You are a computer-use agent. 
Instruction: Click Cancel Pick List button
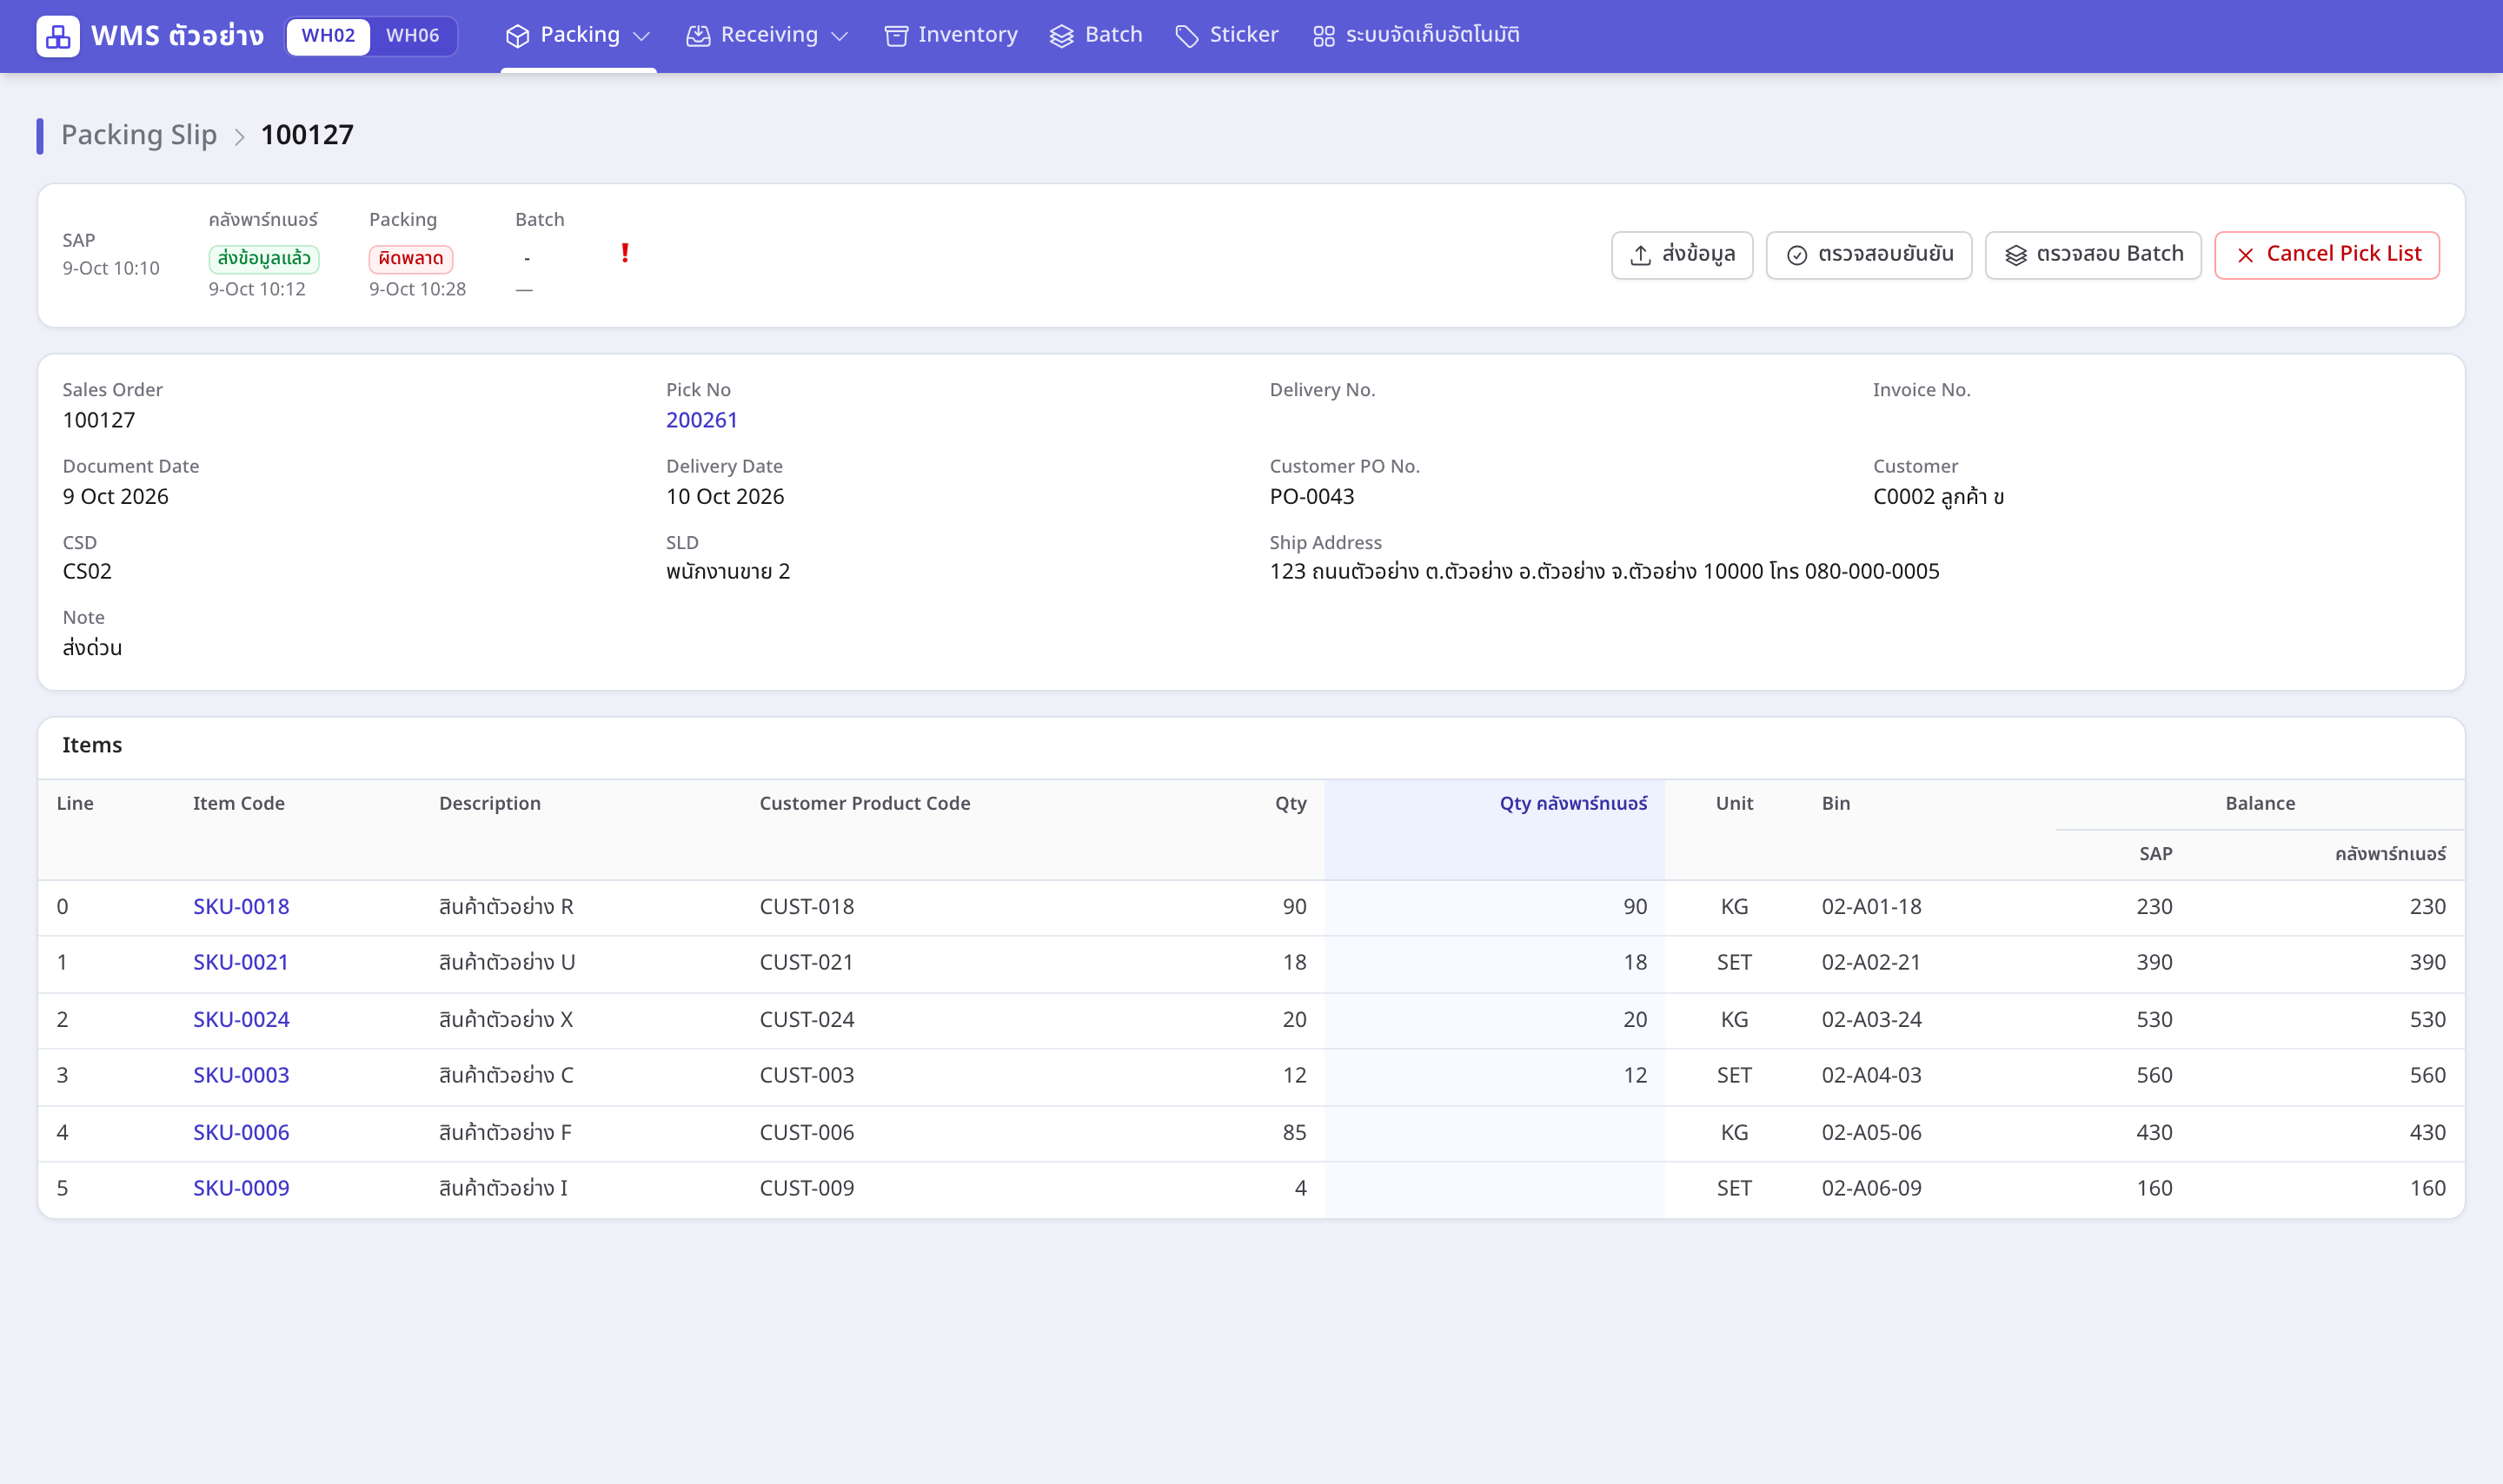tap(2326, 255)
